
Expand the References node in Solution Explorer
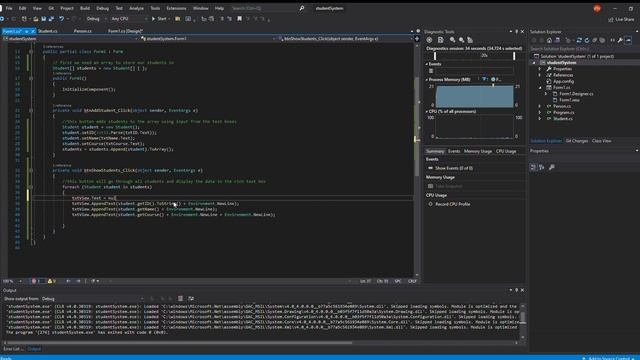coord(540,75)
